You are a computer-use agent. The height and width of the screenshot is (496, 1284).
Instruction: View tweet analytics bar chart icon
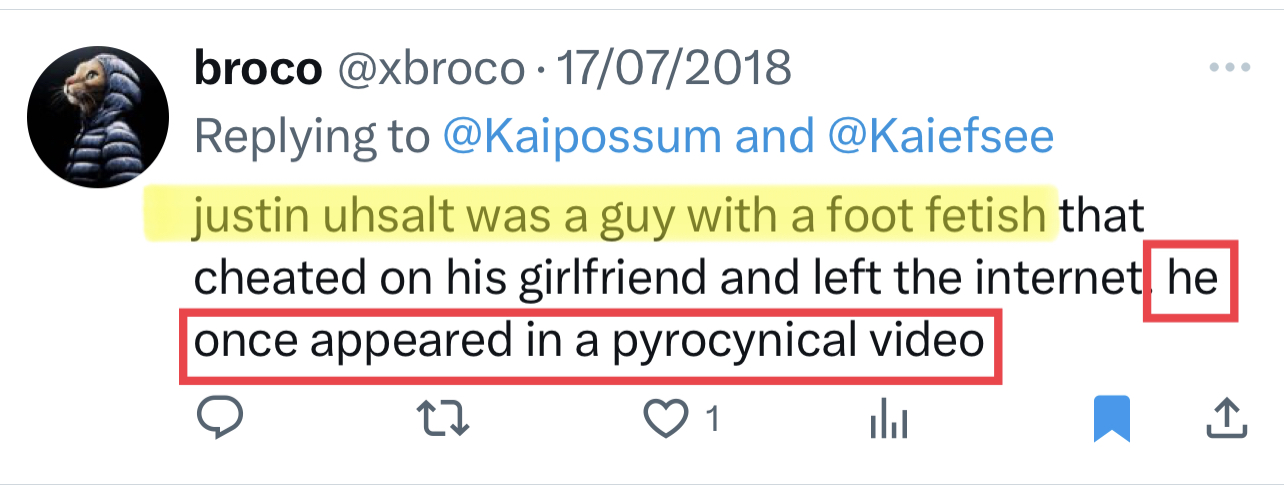(x=887, y=420)
